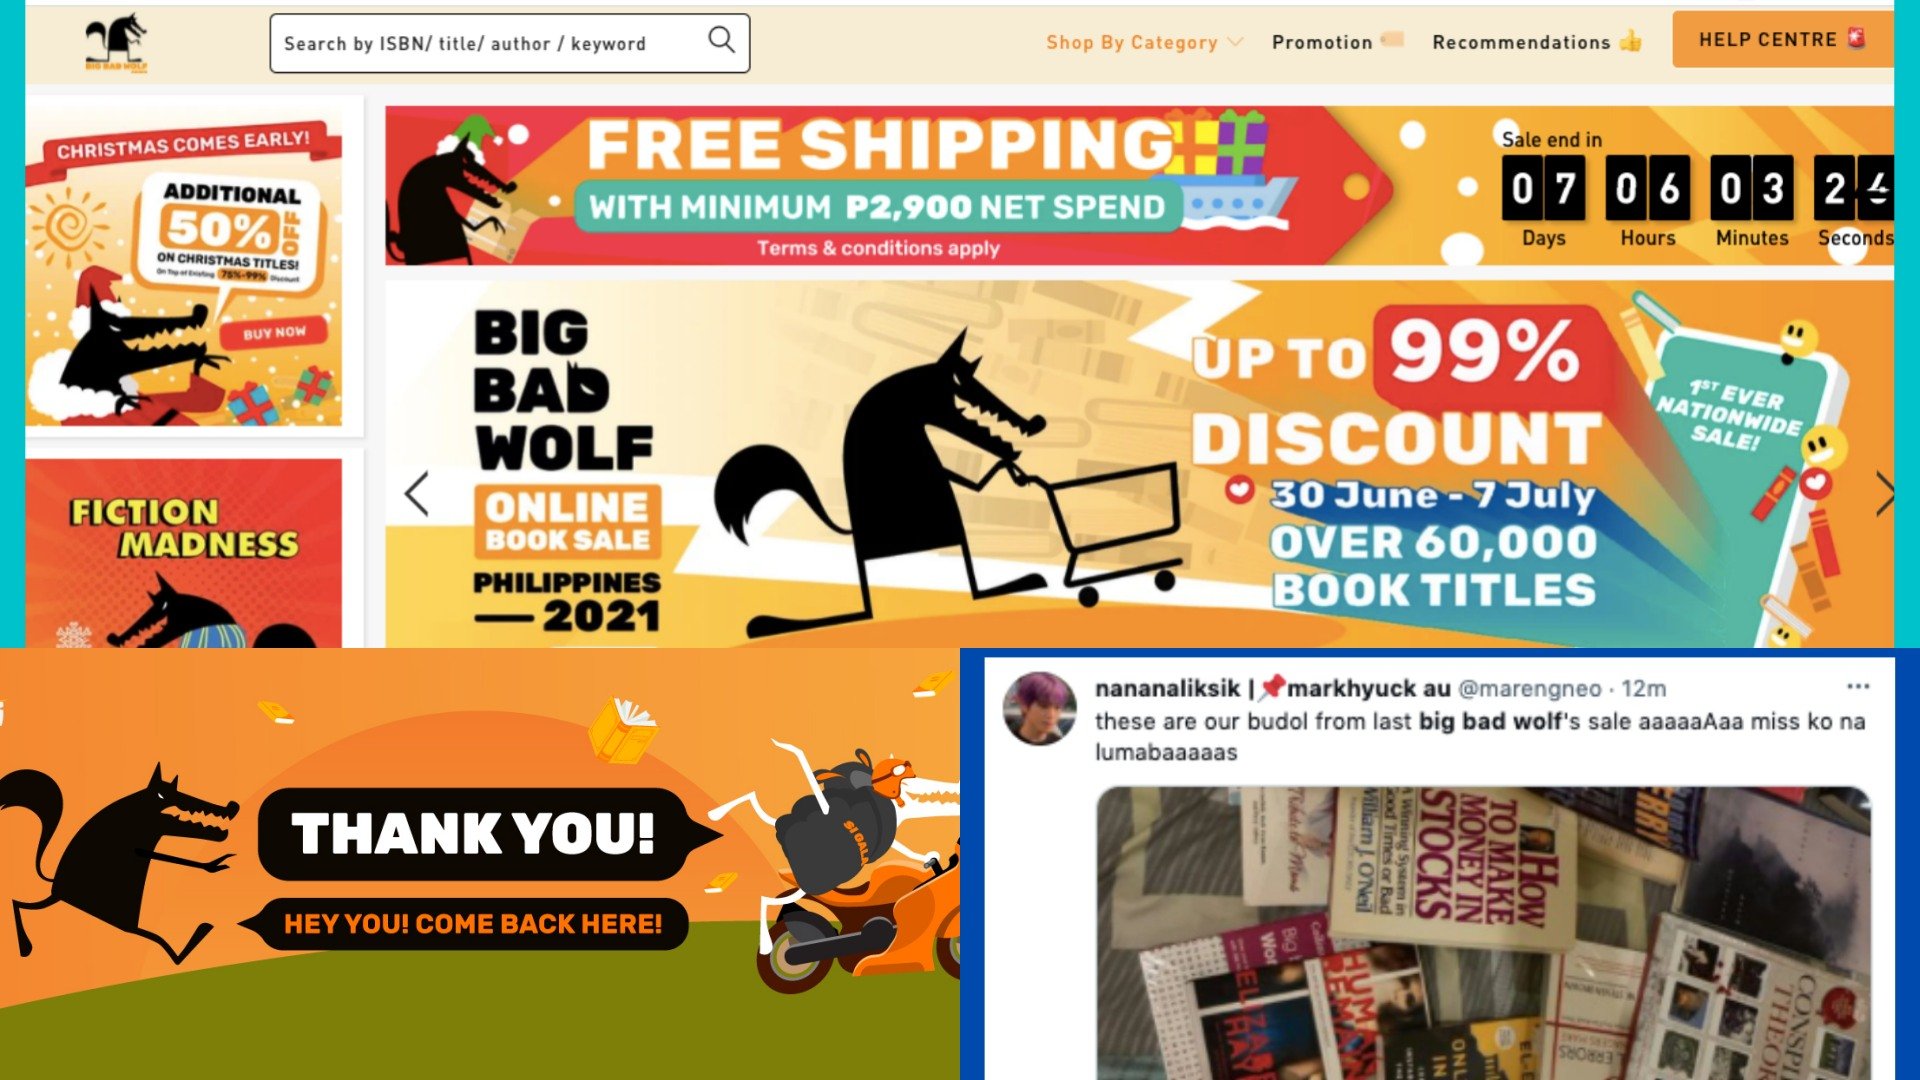The image size is (1920, 1080).
Task: Click the thumbs-up icon beside Recommendations
Action: [x=1631, y=41]
